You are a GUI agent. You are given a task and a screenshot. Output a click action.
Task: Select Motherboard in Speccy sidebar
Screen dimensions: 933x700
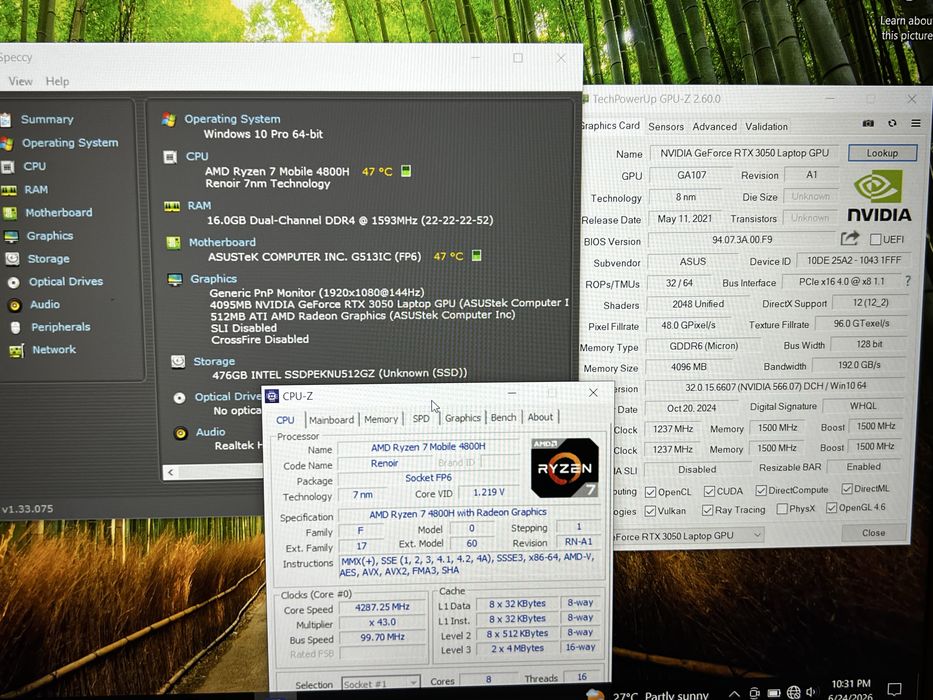click(x=58, y=212)
